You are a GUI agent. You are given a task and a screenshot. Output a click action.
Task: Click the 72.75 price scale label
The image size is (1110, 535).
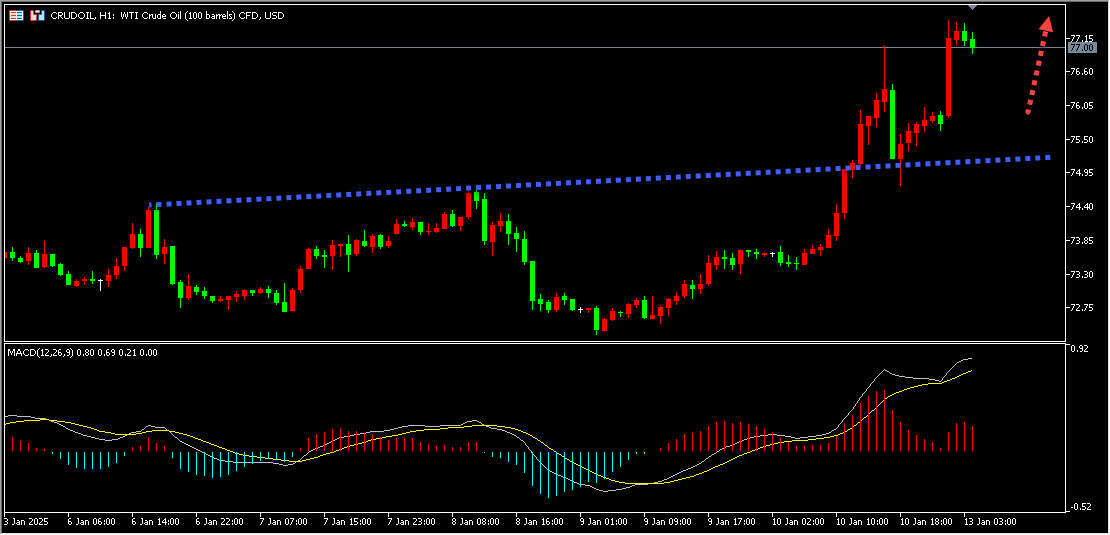pyautogui.click(x=1080, y=308)
